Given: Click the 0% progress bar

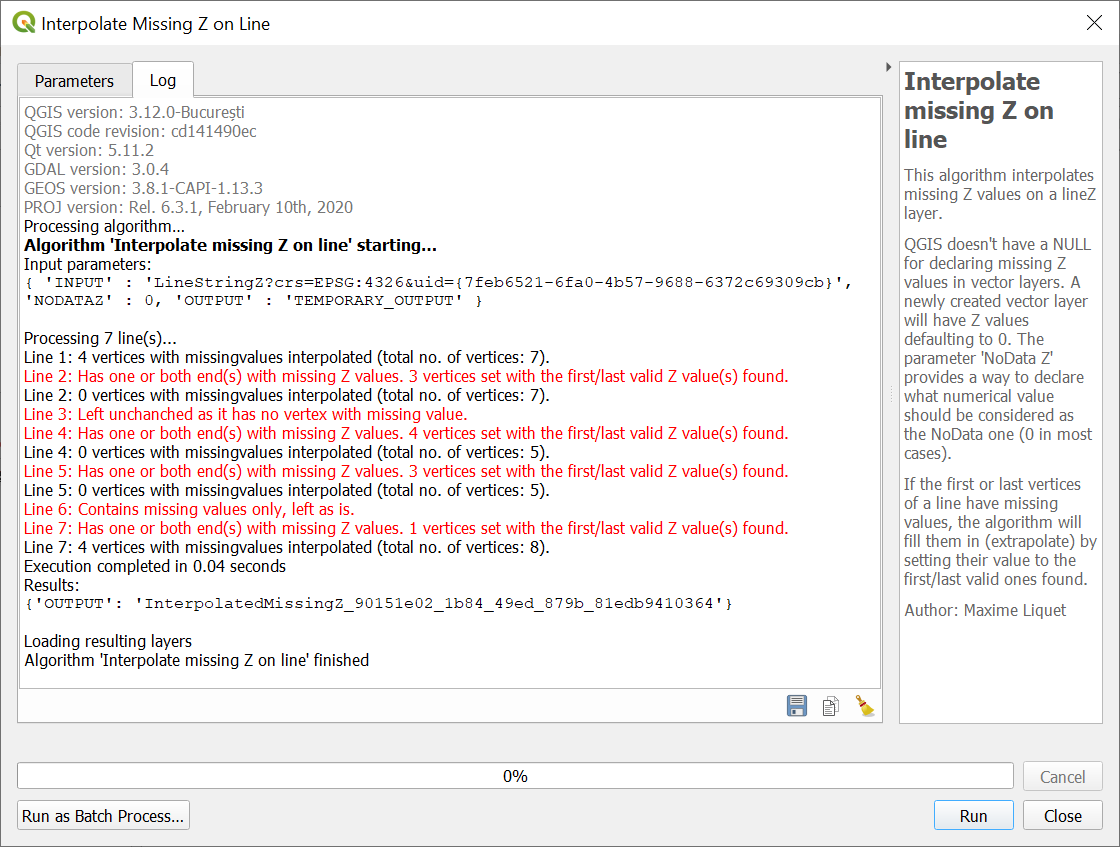Looking at the screenshot, I should click(515, 776).
